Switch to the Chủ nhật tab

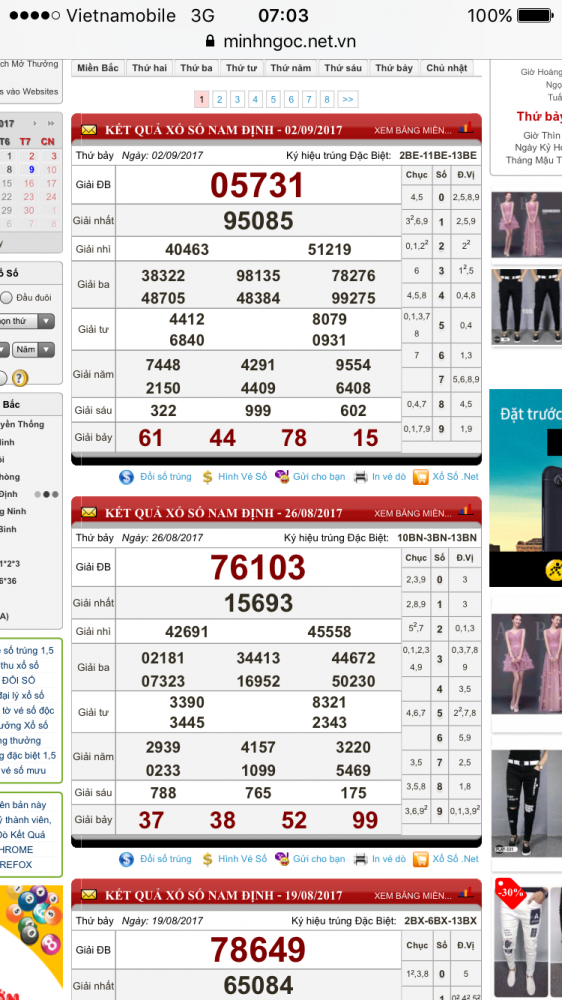coord(447,68)
